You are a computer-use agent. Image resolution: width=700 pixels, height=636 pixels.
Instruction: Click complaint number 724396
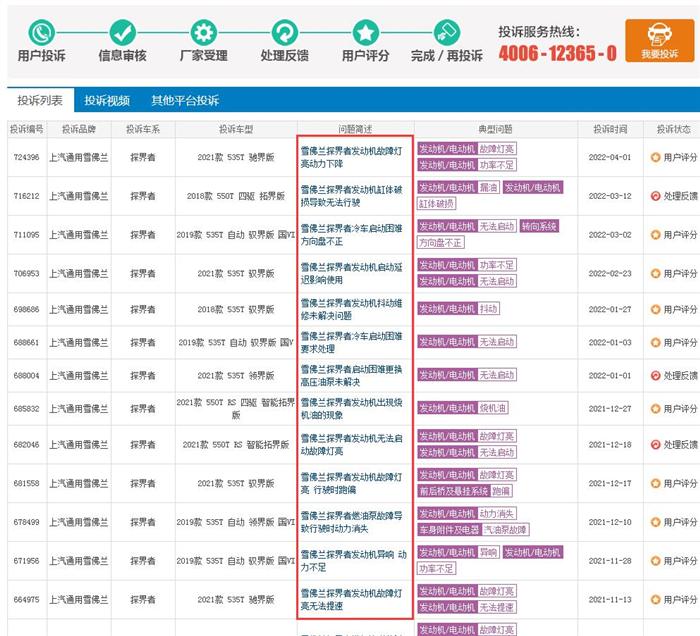26,157
